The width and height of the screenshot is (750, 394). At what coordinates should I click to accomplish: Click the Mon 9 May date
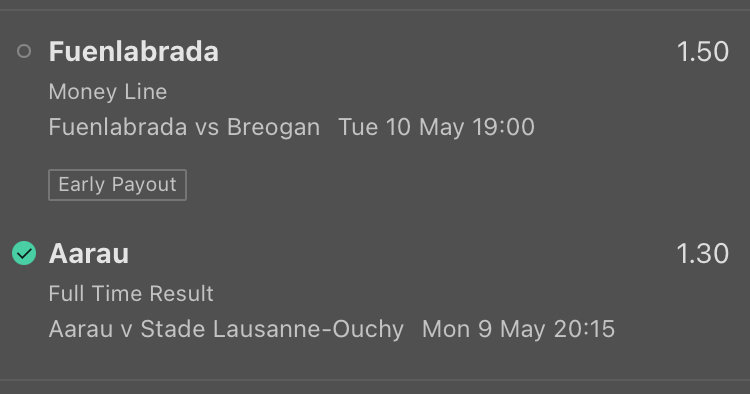pyautogui.click(x=481, y=329)
